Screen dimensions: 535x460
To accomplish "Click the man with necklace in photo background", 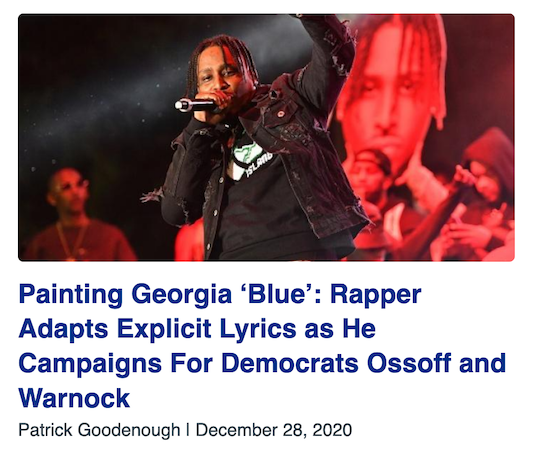I will (75, 215).
